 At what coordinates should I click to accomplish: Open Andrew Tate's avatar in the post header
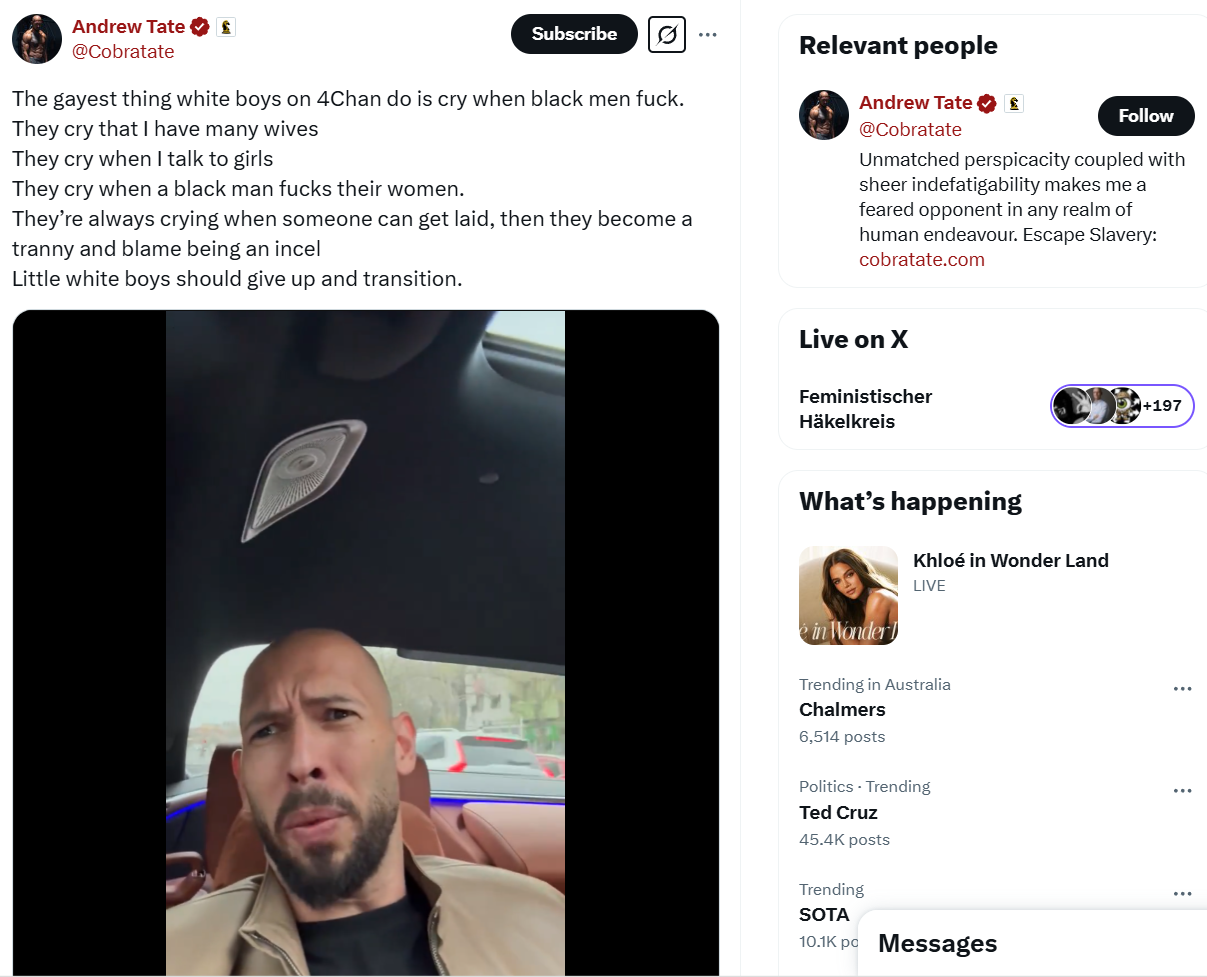[37, 39]
